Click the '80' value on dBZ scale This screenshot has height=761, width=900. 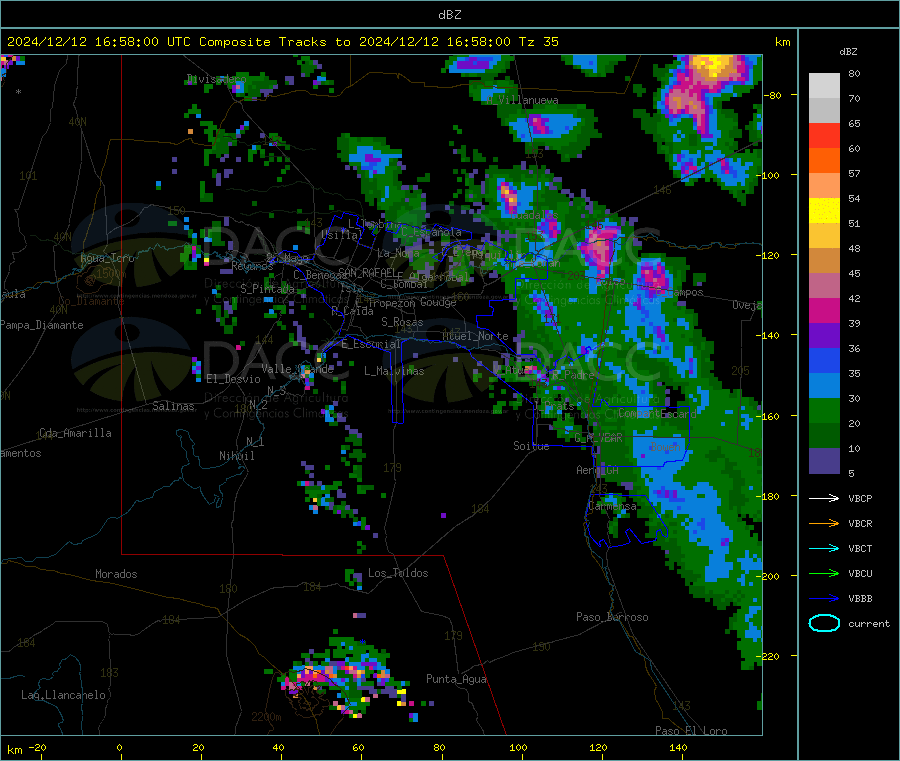[x=854, y=73]
